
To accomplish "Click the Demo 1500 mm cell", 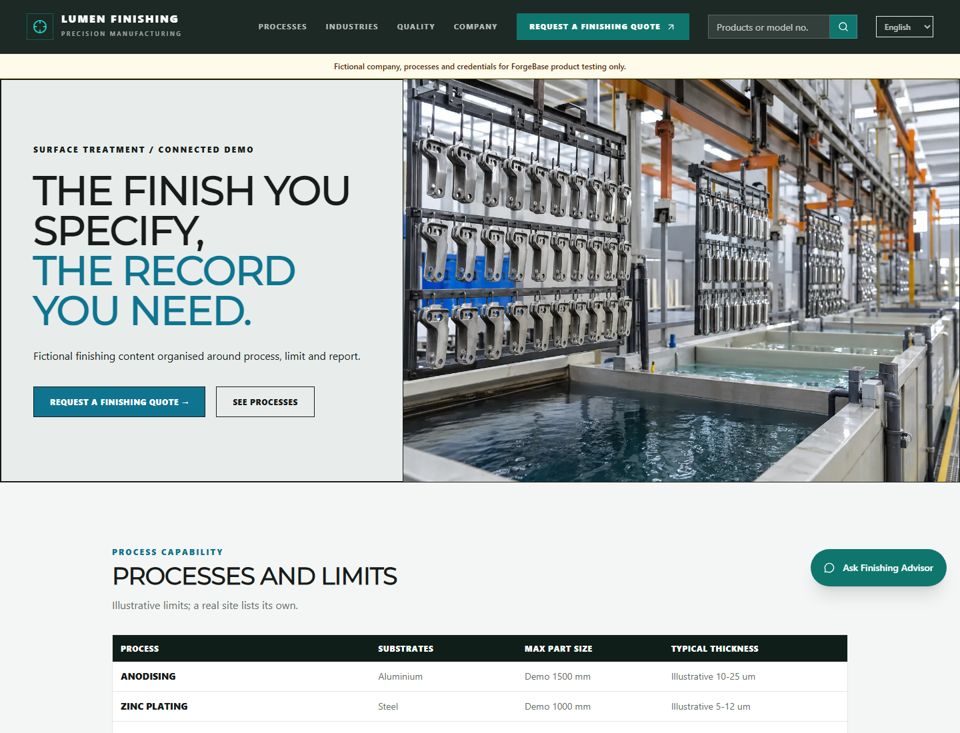I will coord(558,677).
